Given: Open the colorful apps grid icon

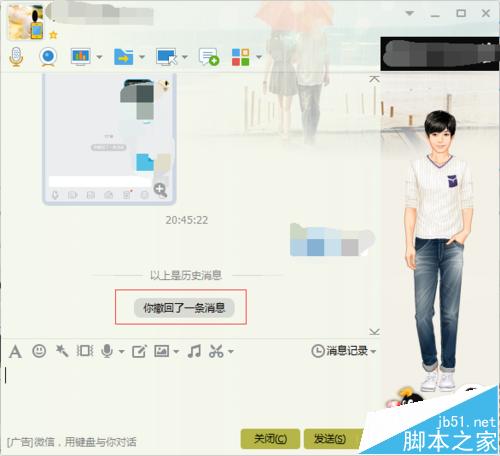Looking at the screenshot, I should pos(240,57).
